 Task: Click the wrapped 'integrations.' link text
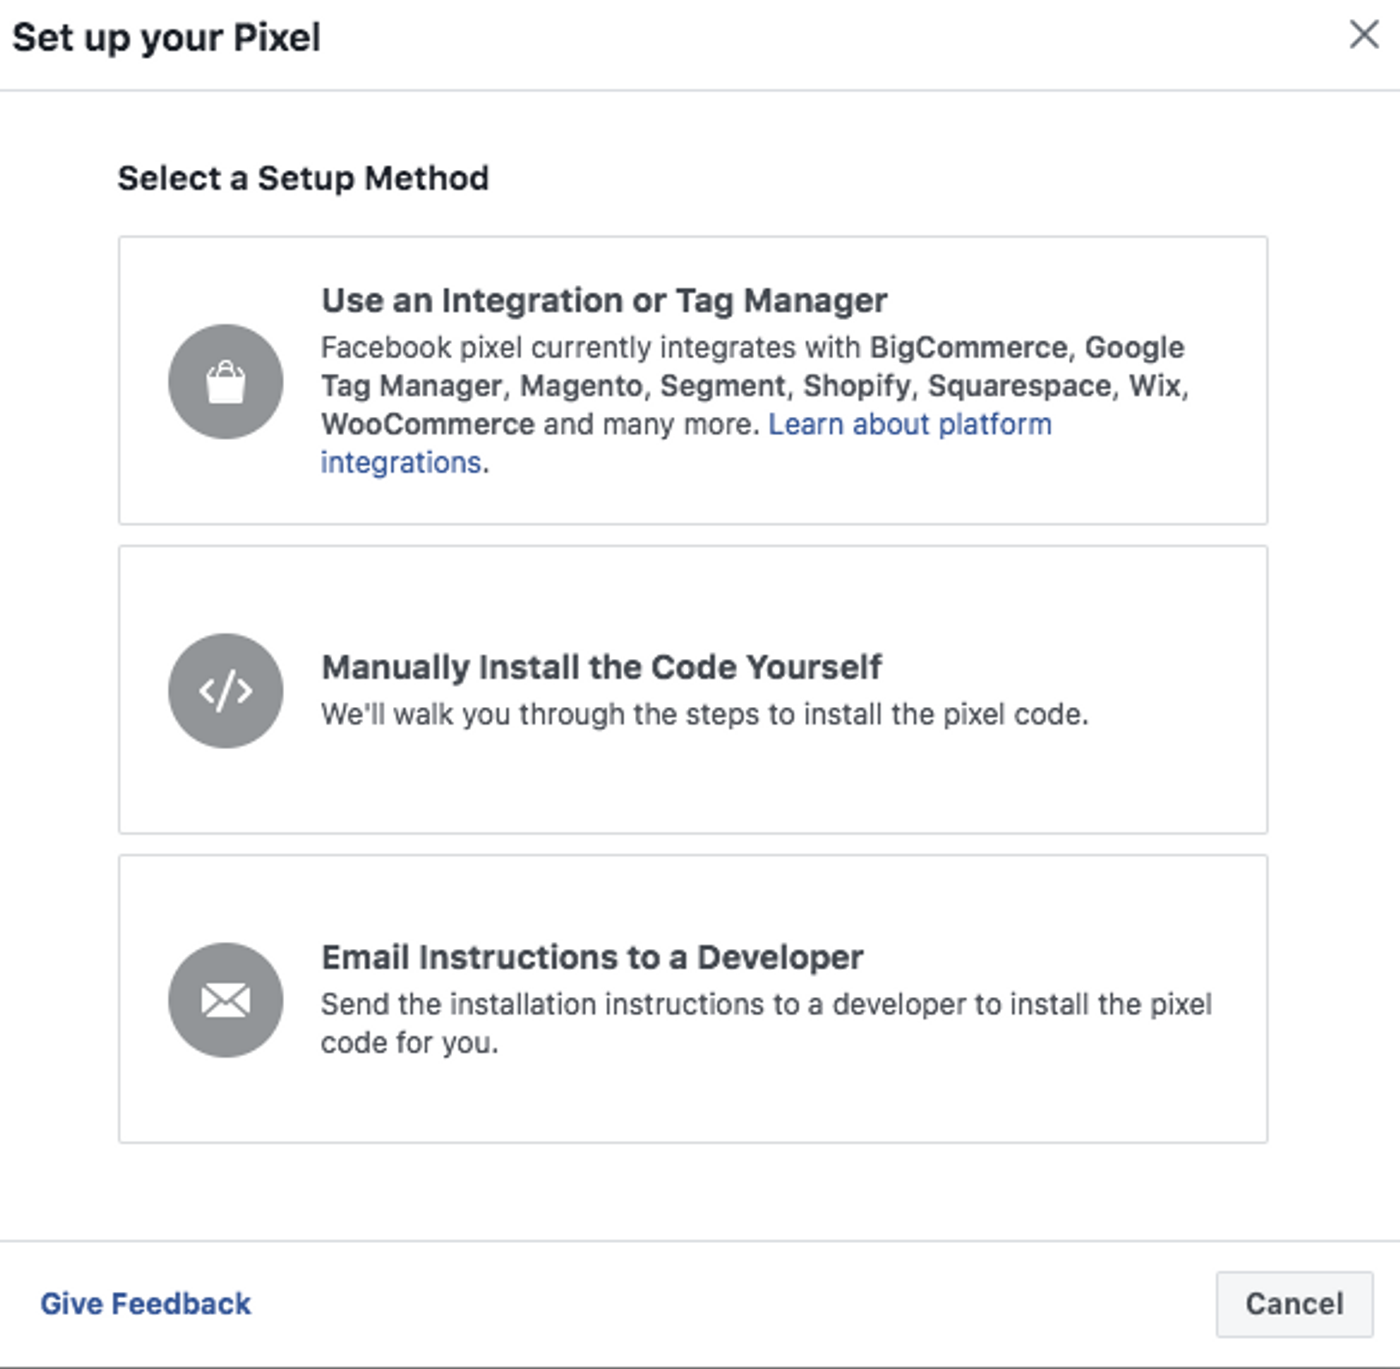pos(401,463)
